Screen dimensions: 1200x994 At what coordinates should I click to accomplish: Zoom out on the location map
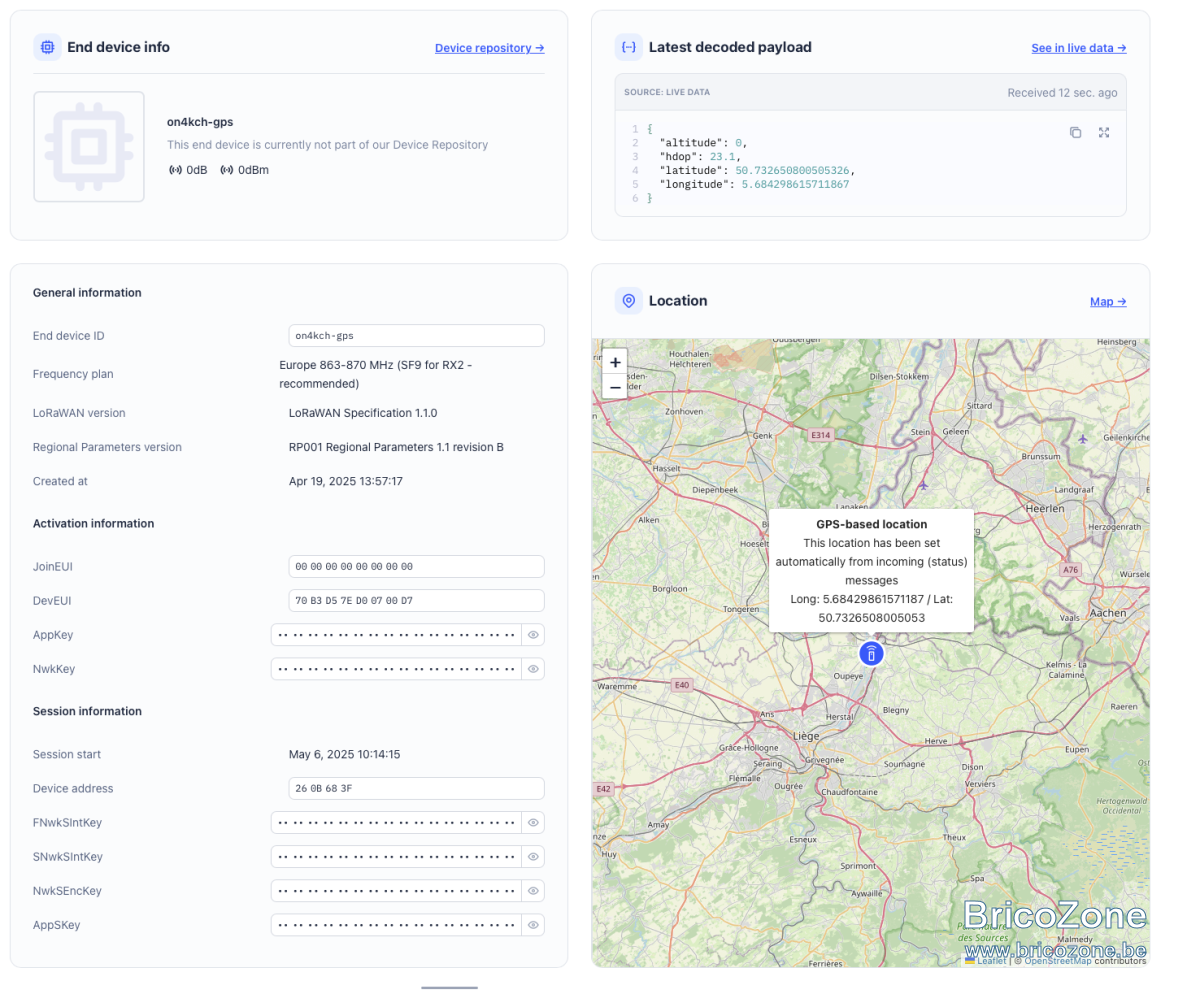615,387
